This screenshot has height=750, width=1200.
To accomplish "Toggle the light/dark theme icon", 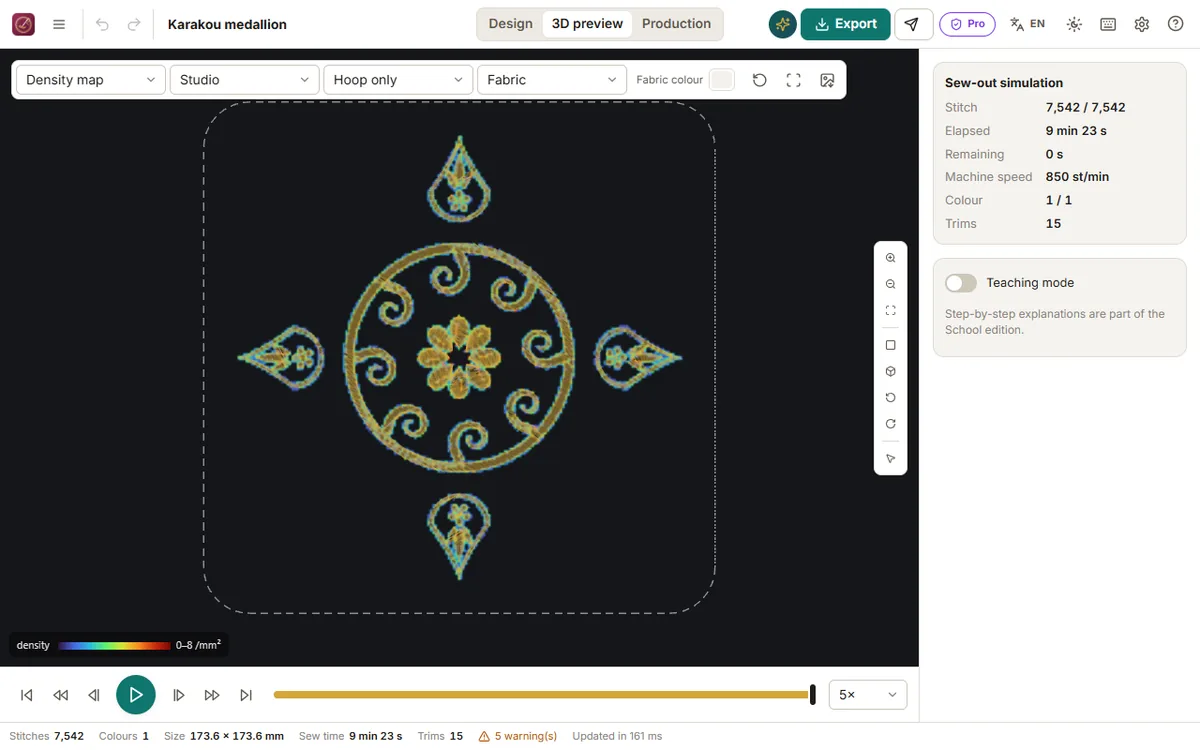I will [1074, 24].
